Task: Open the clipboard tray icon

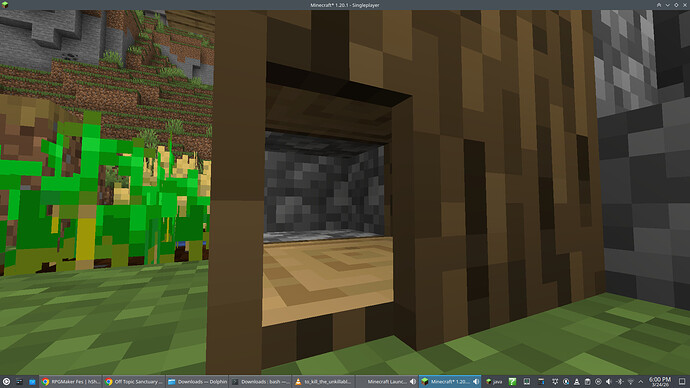Action: [587, 381]
